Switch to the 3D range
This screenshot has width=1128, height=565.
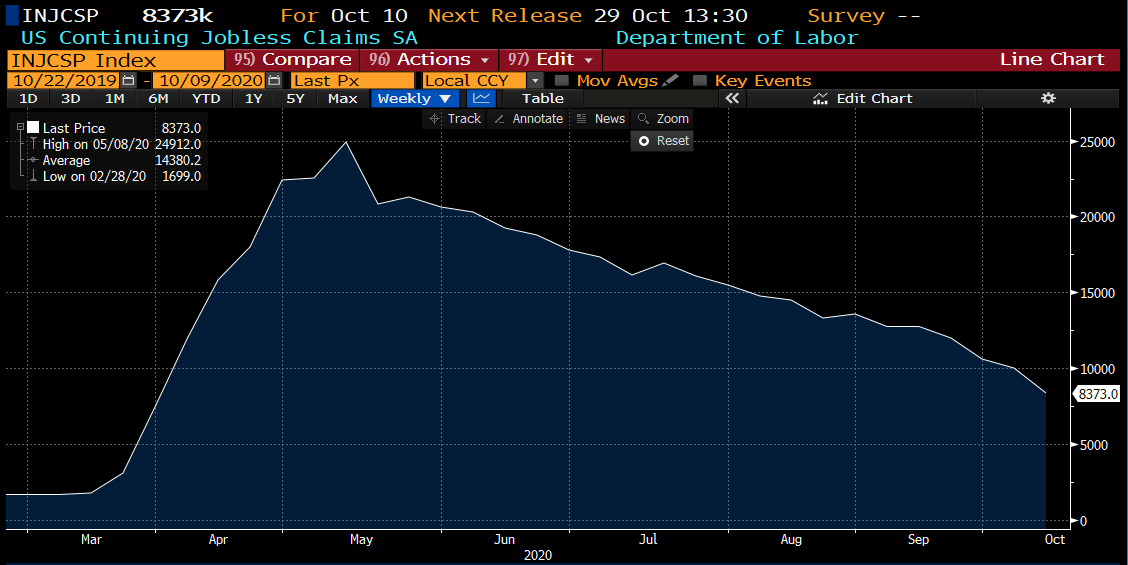click(x=70, y=99)
